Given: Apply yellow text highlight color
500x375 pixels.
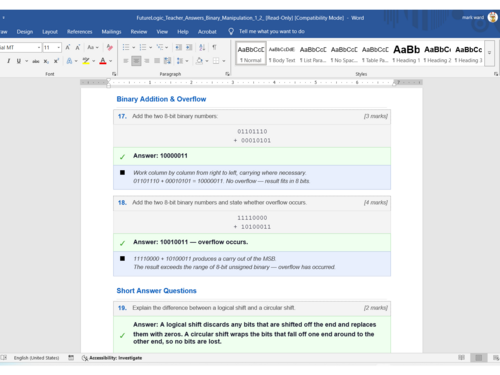Looking at the screenshot, I should pos(86,61).
